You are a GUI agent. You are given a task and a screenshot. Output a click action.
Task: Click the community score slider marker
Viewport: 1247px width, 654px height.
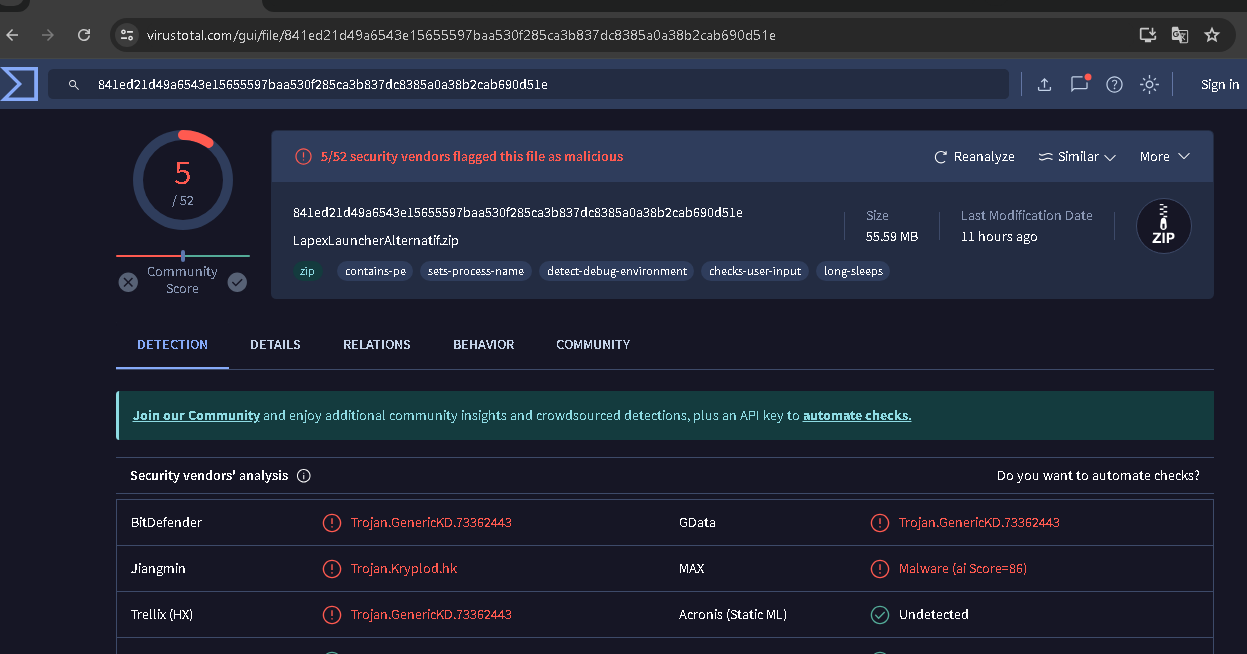183,256
